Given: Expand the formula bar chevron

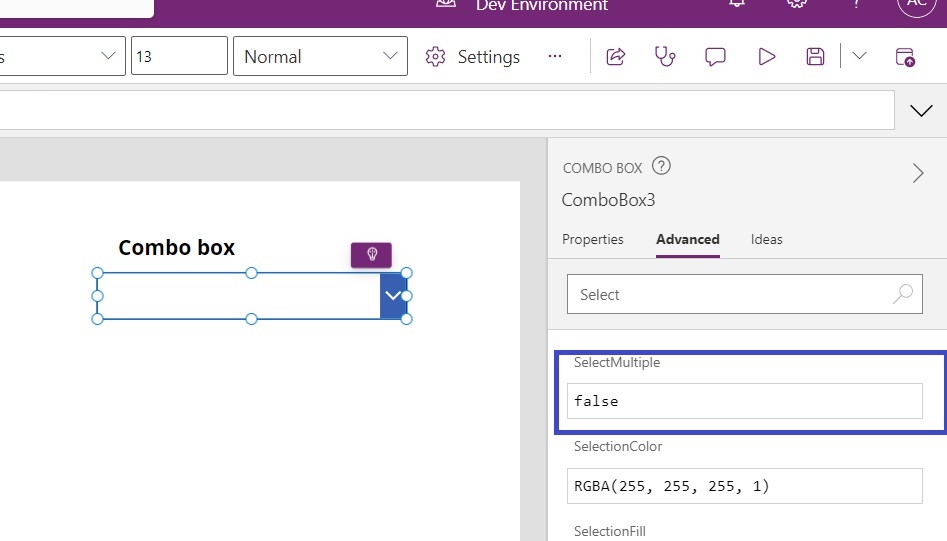Looking at the screenshot, I should pos(921,111).
